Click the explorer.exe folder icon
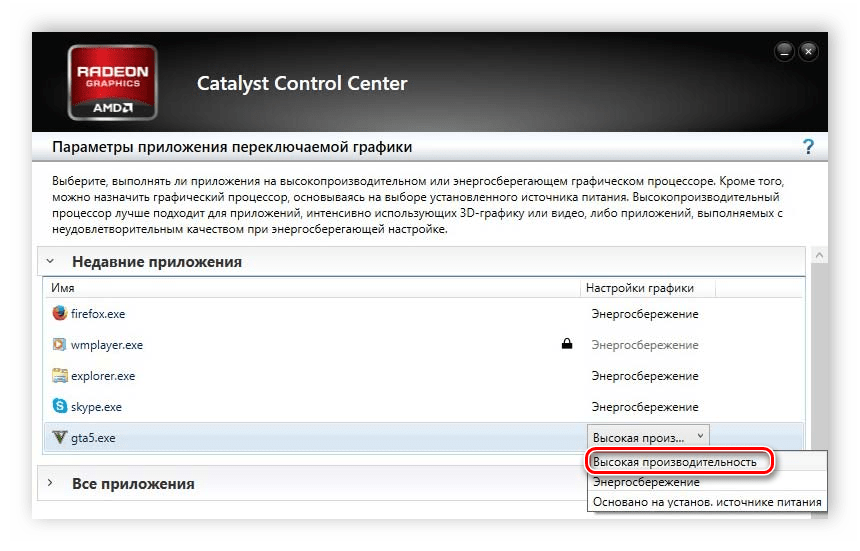The image size is (860, 551). pyautogui.click(x=60, y=376)
